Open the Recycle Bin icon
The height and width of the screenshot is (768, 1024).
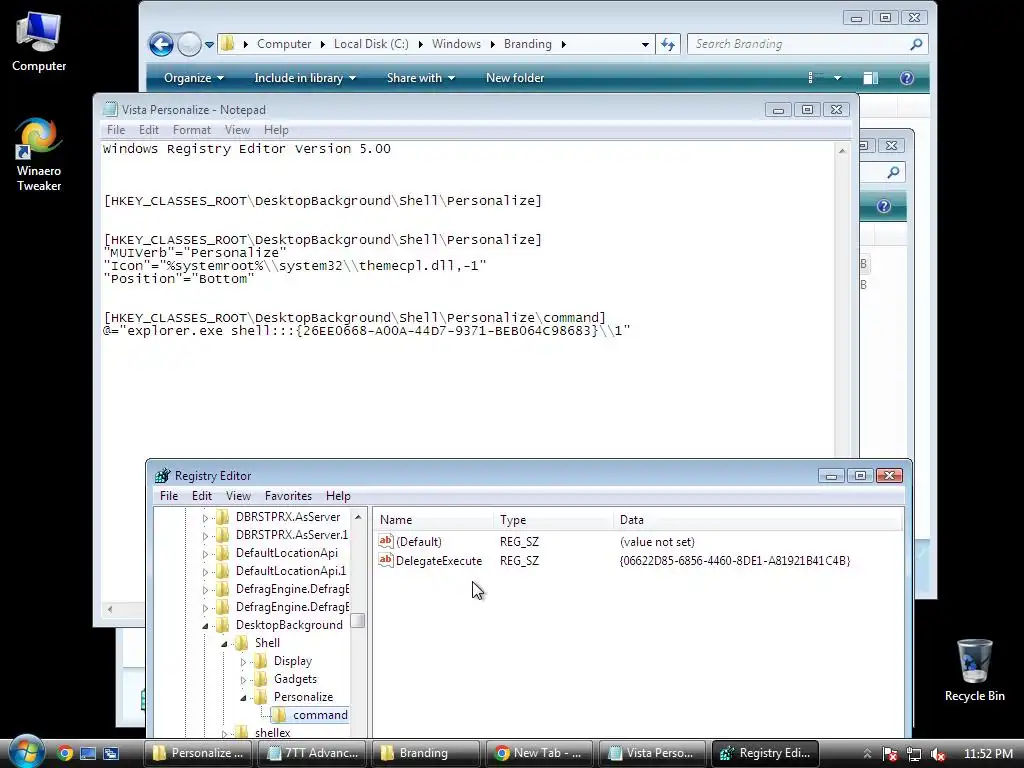coord(974,671)
